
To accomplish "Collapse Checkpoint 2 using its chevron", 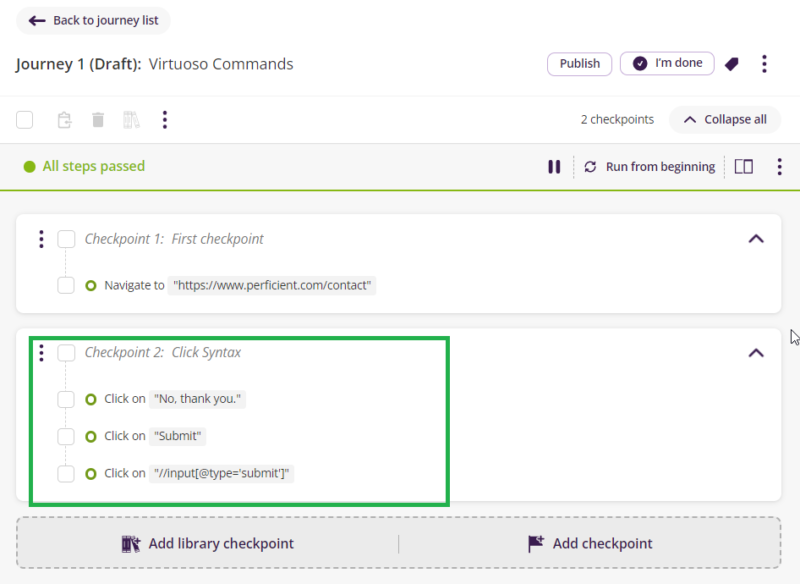I will tap(756, 353).
